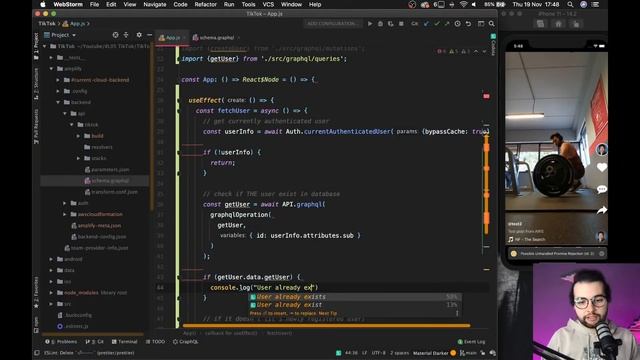Open the Git tool window button
Screen dimensions: 640x360
95,342
